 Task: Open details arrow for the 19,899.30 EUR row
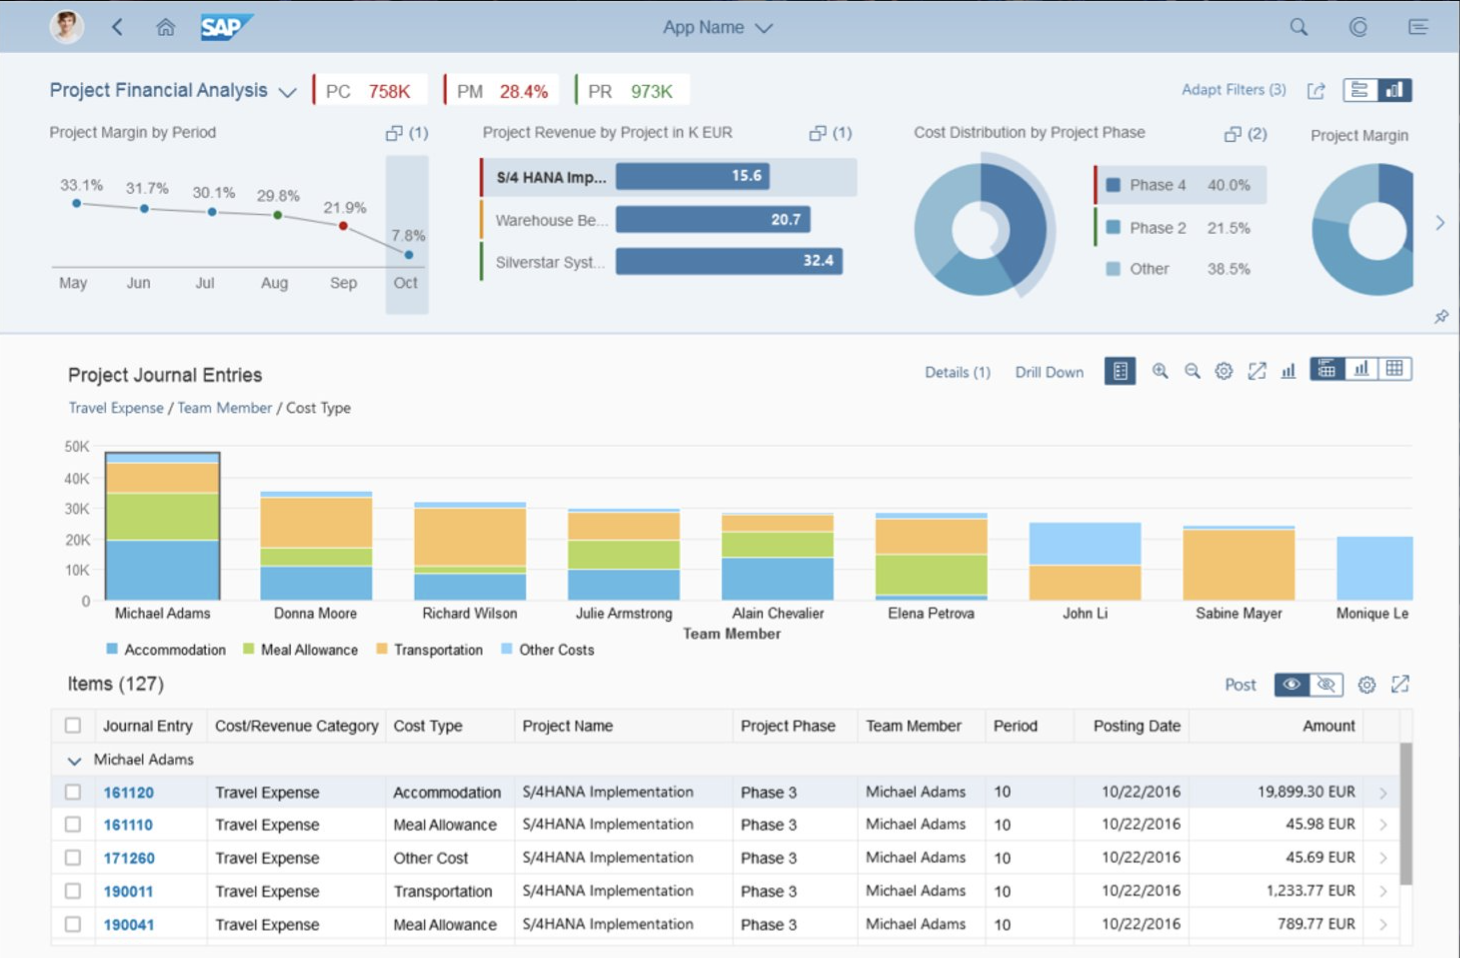(x=1384, y=793)
